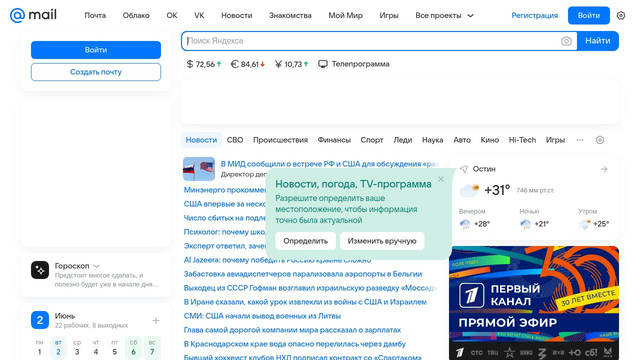
Task: Open OK in top navigation
Action: pyautogui.click(x=172, y=16)
